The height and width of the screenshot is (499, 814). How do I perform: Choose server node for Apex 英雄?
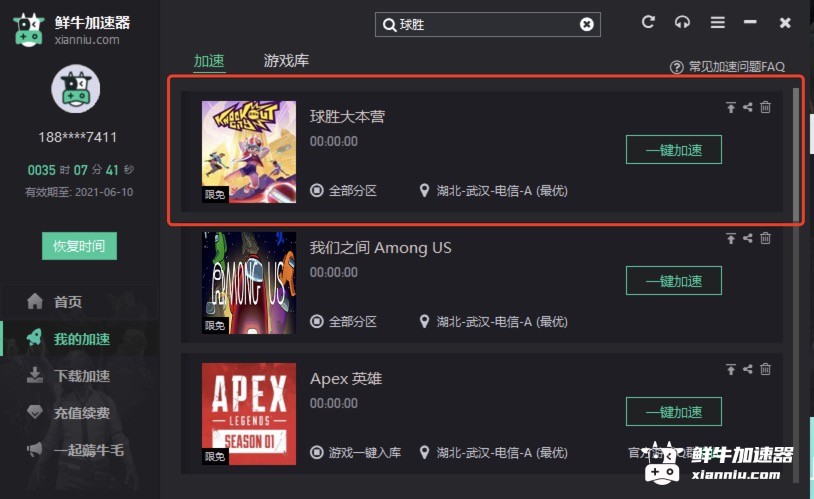click(x=494, y=452)
